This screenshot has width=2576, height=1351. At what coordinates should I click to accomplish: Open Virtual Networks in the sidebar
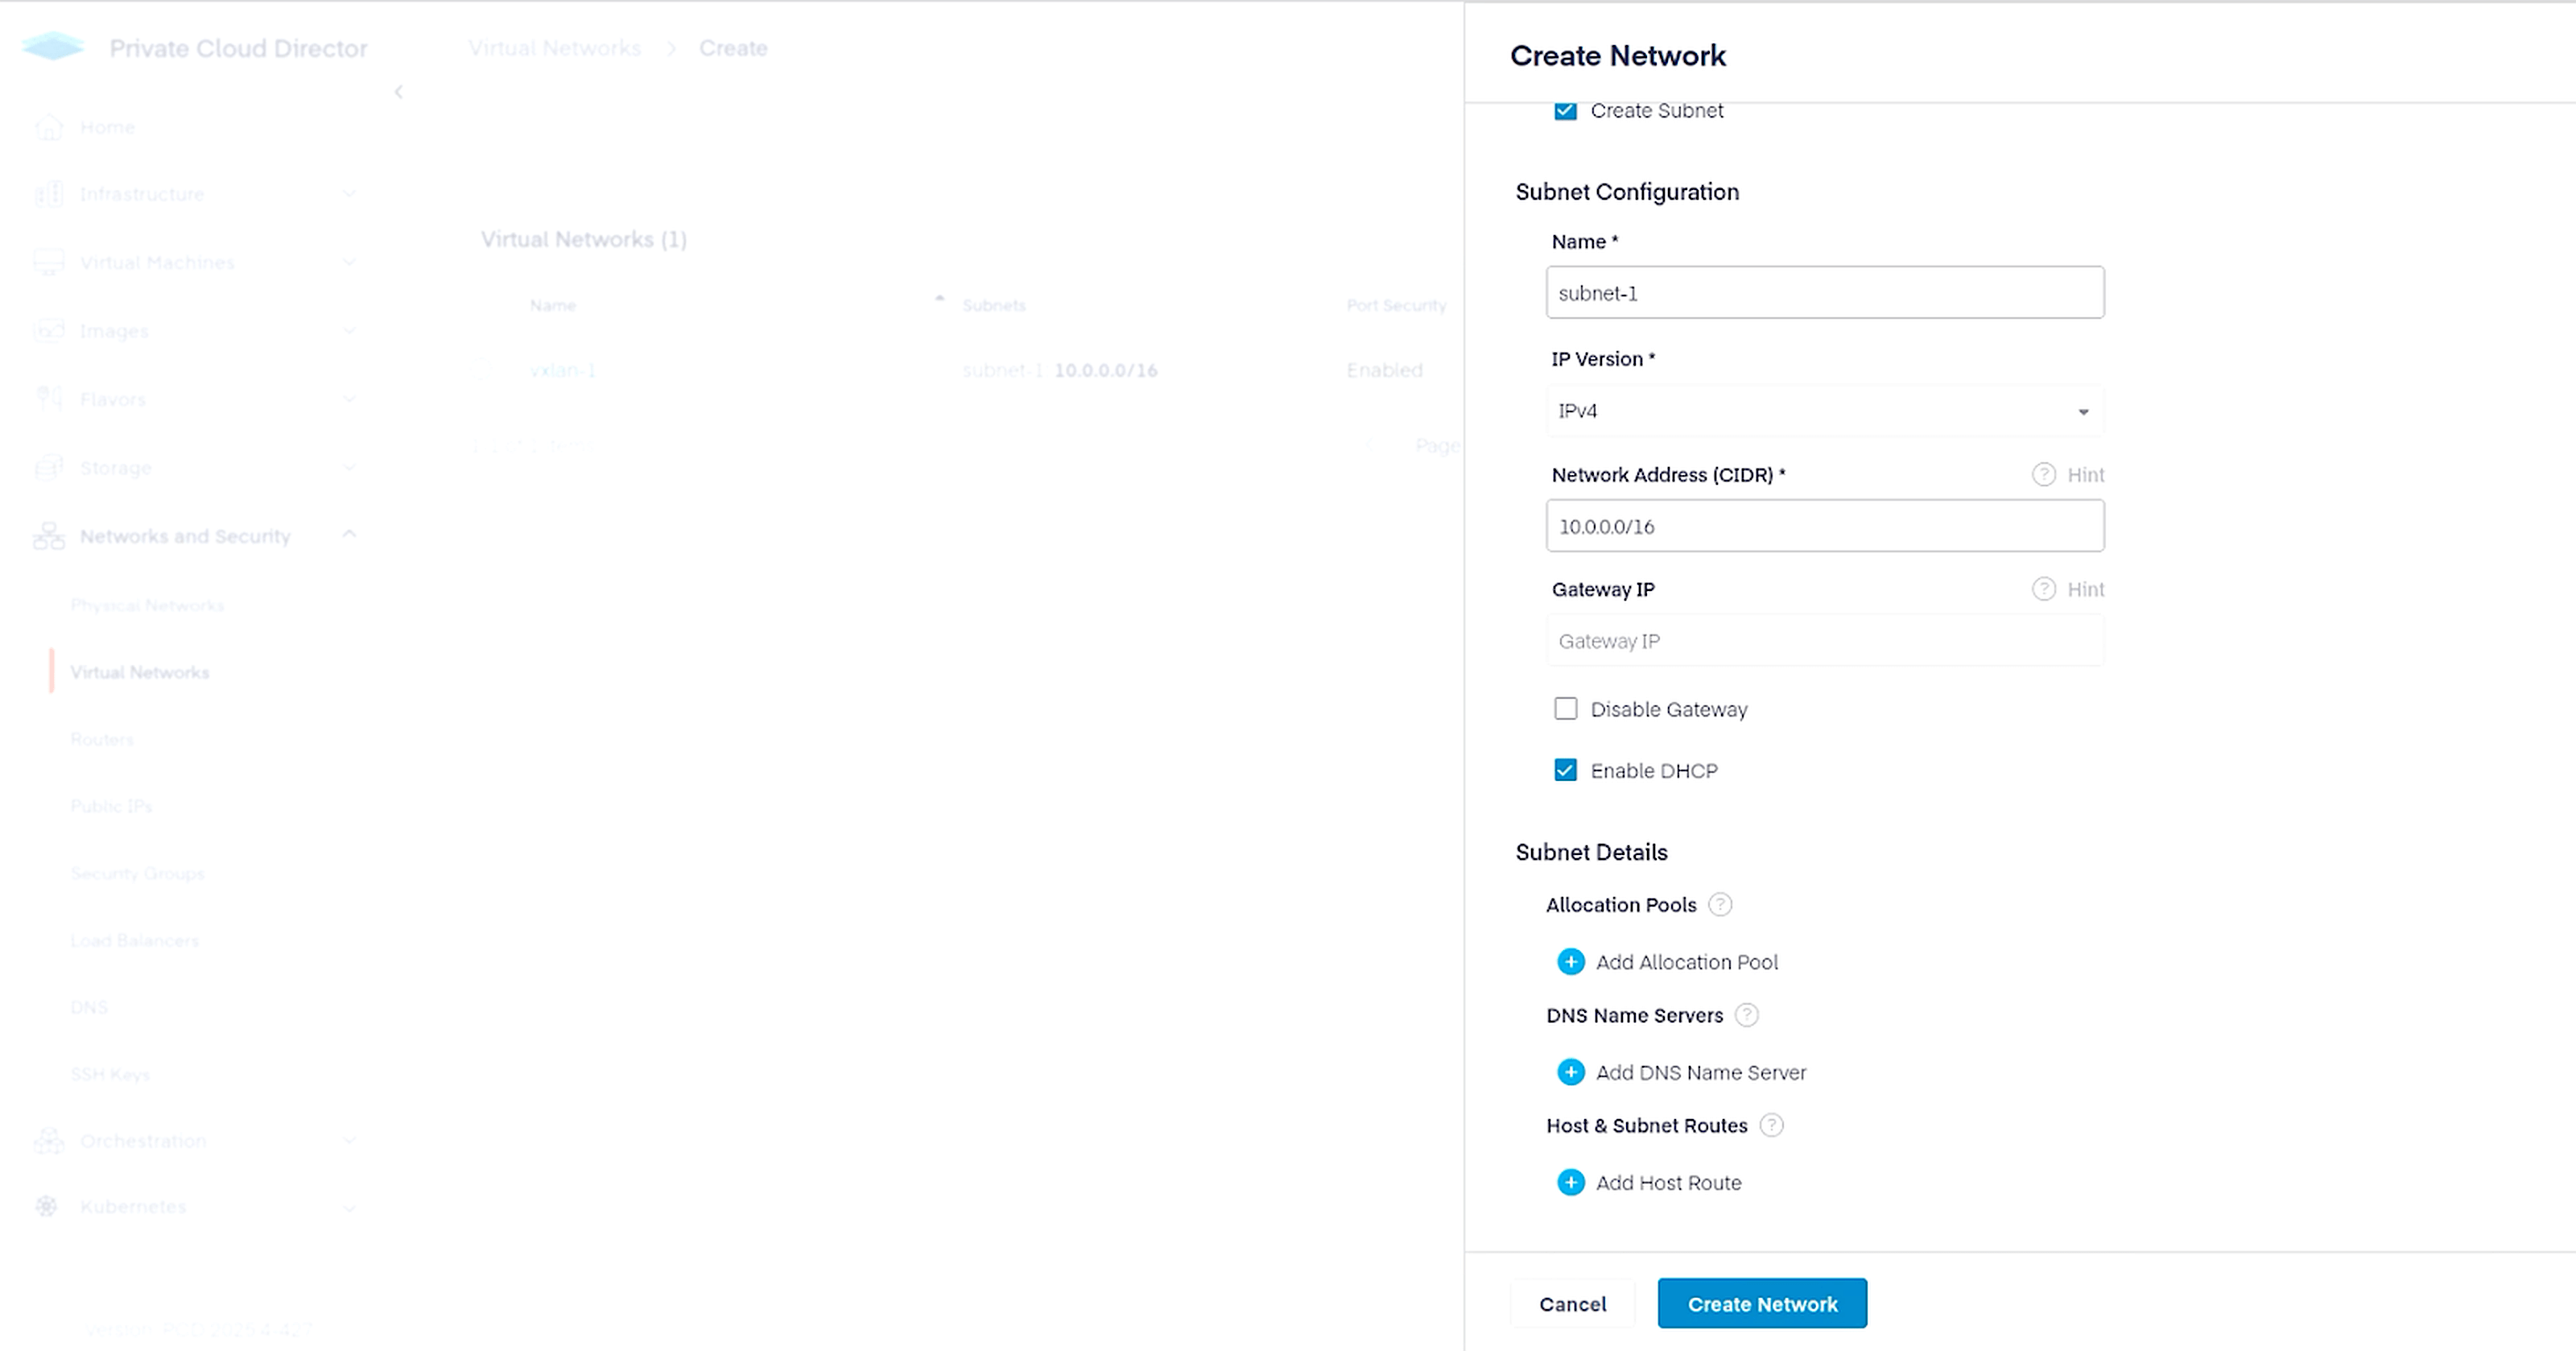tap(140, 672)
